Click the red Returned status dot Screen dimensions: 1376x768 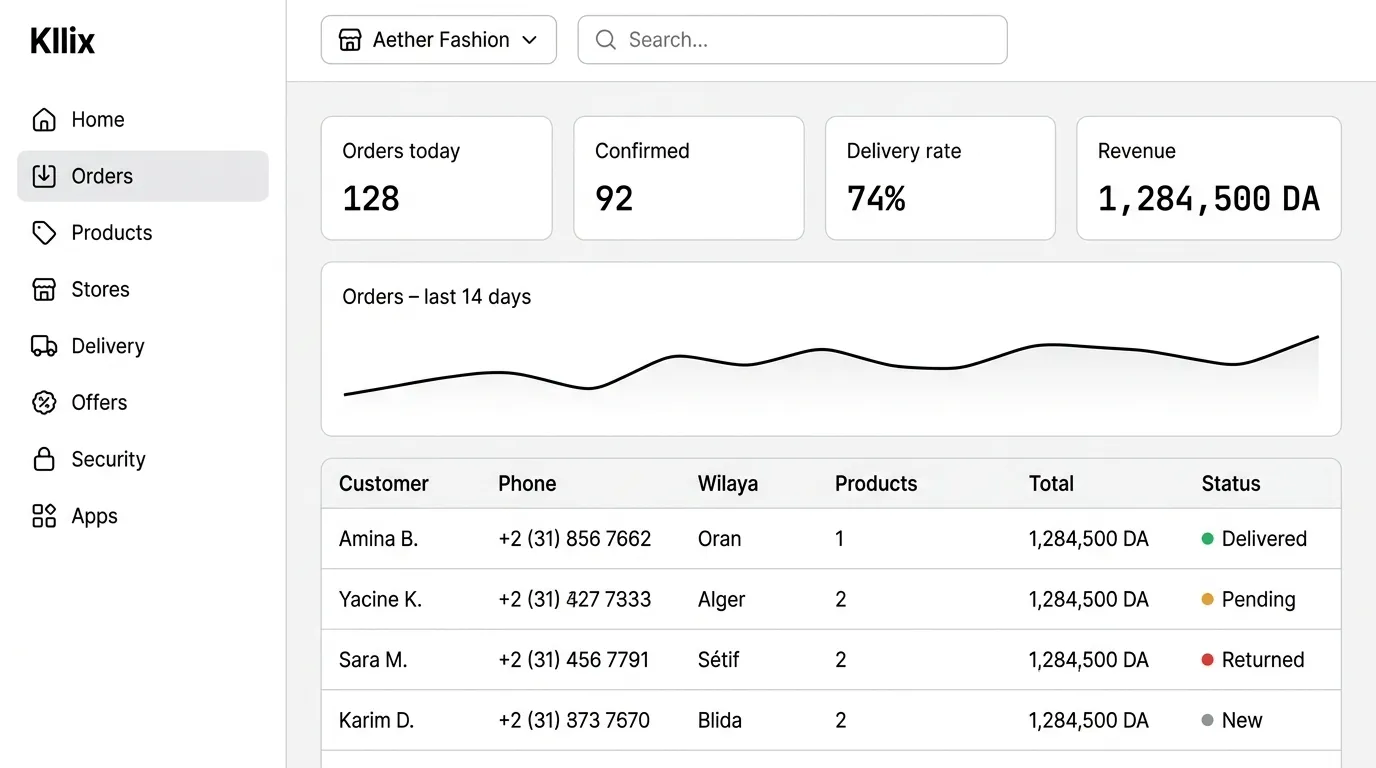(1207, 660)
